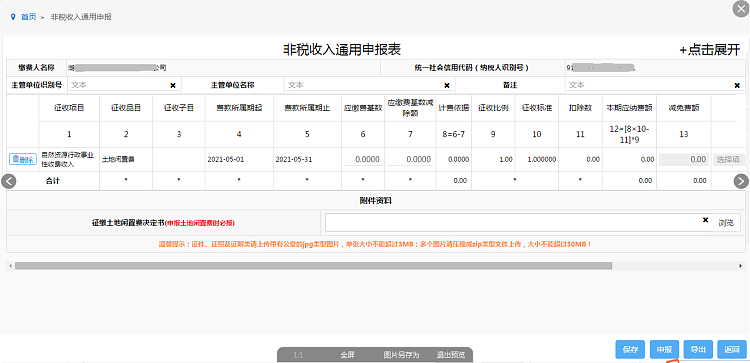Click the 保存 button

pyautogui.click(x=630, y=350)
